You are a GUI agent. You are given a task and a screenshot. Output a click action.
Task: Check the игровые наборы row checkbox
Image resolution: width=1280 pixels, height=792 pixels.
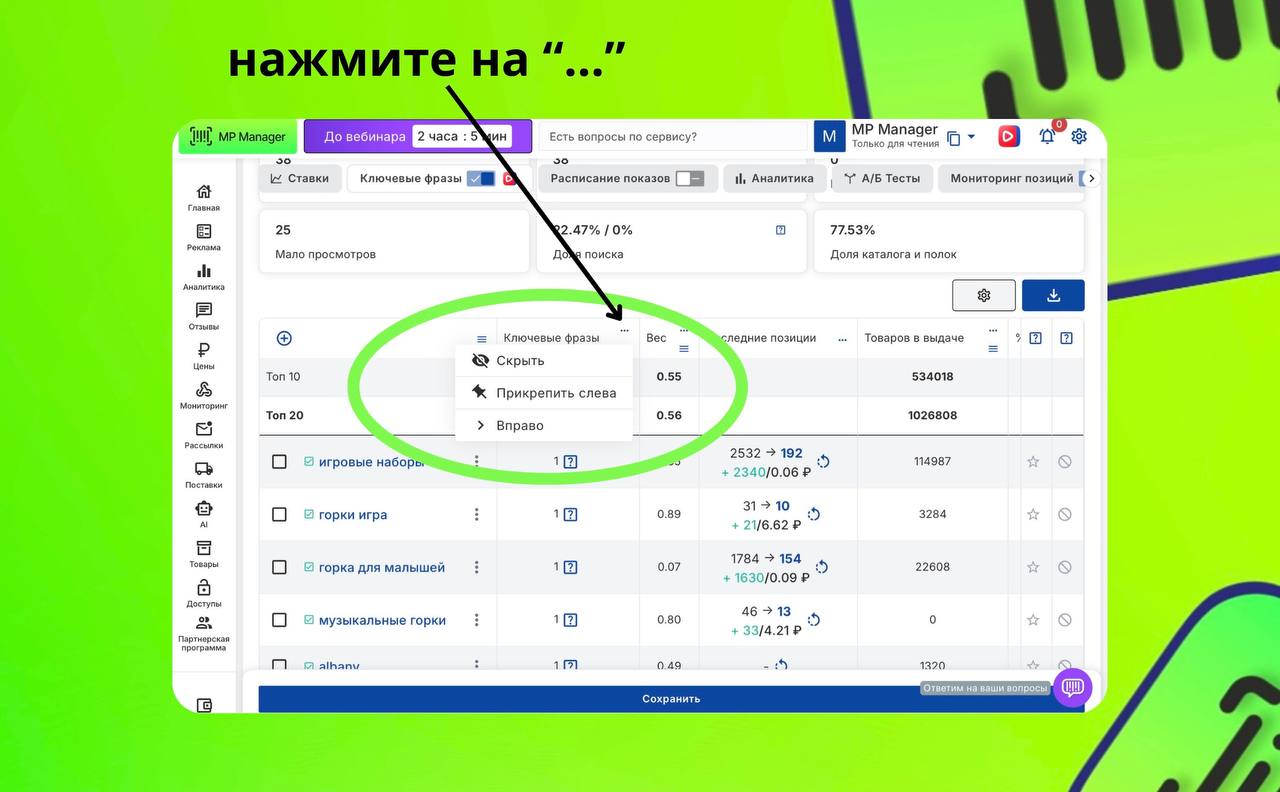tap(280, 462)
